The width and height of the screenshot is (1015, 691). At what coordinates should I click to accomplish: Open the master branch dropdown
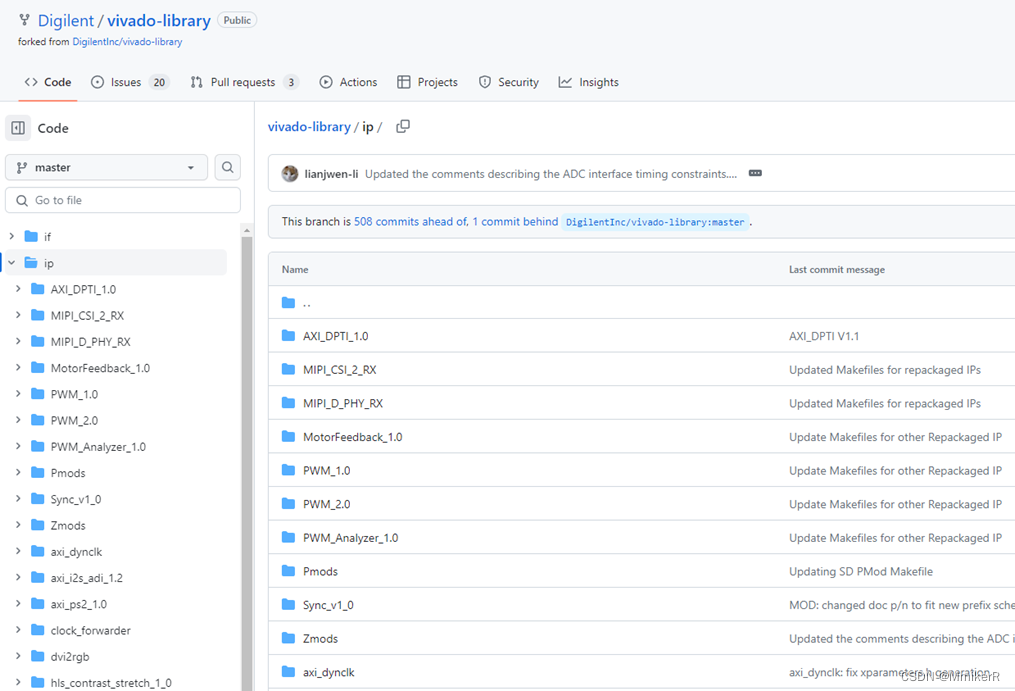coord(106,167)
